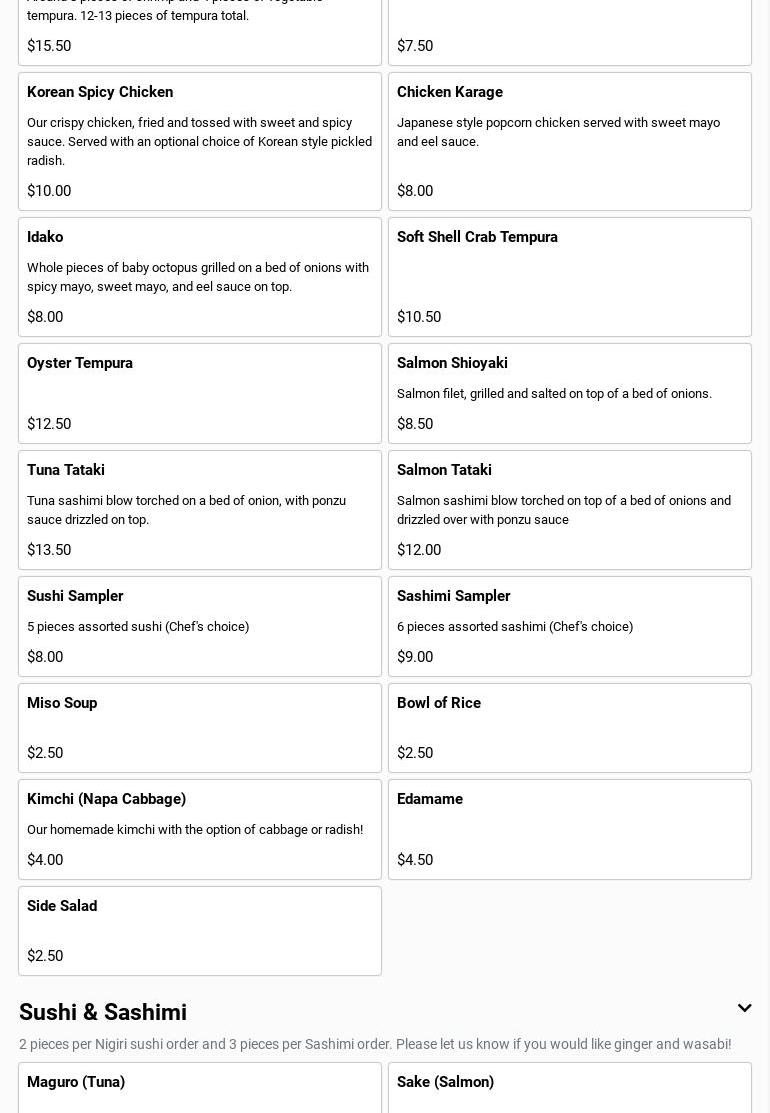Select the Sashimi Sampler card

570,626
